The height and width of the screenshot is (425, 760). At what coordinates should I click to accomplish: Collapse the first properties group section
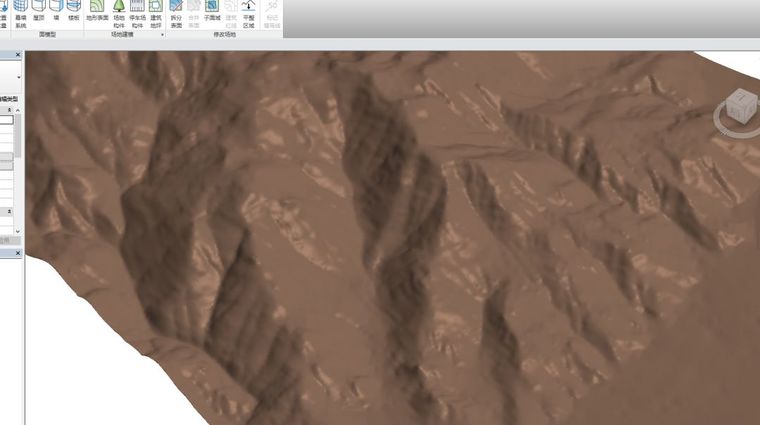[9, 110]
